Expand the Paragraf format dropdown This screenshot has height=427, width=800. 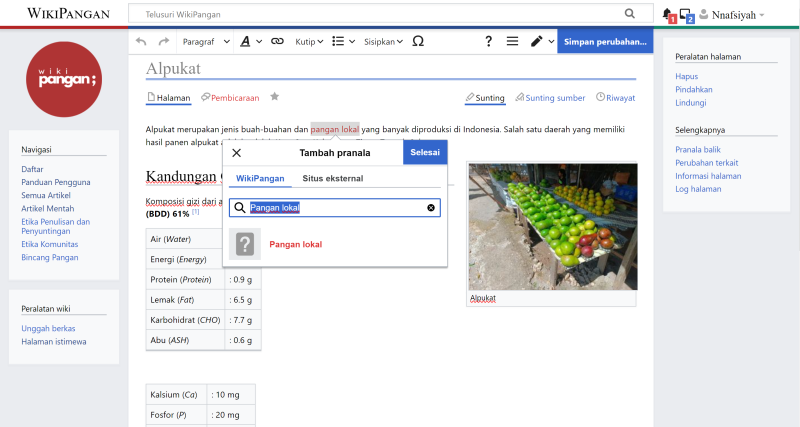click(206, 41)
